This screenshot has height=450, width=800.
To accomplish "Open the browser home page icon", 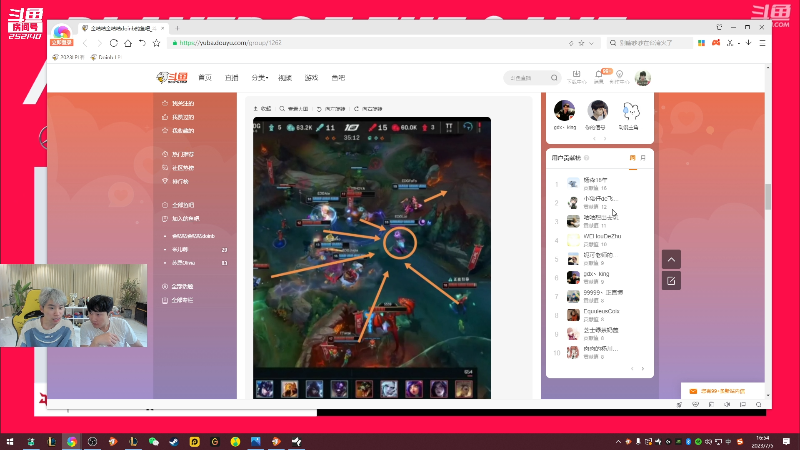I will pos(128,43).
